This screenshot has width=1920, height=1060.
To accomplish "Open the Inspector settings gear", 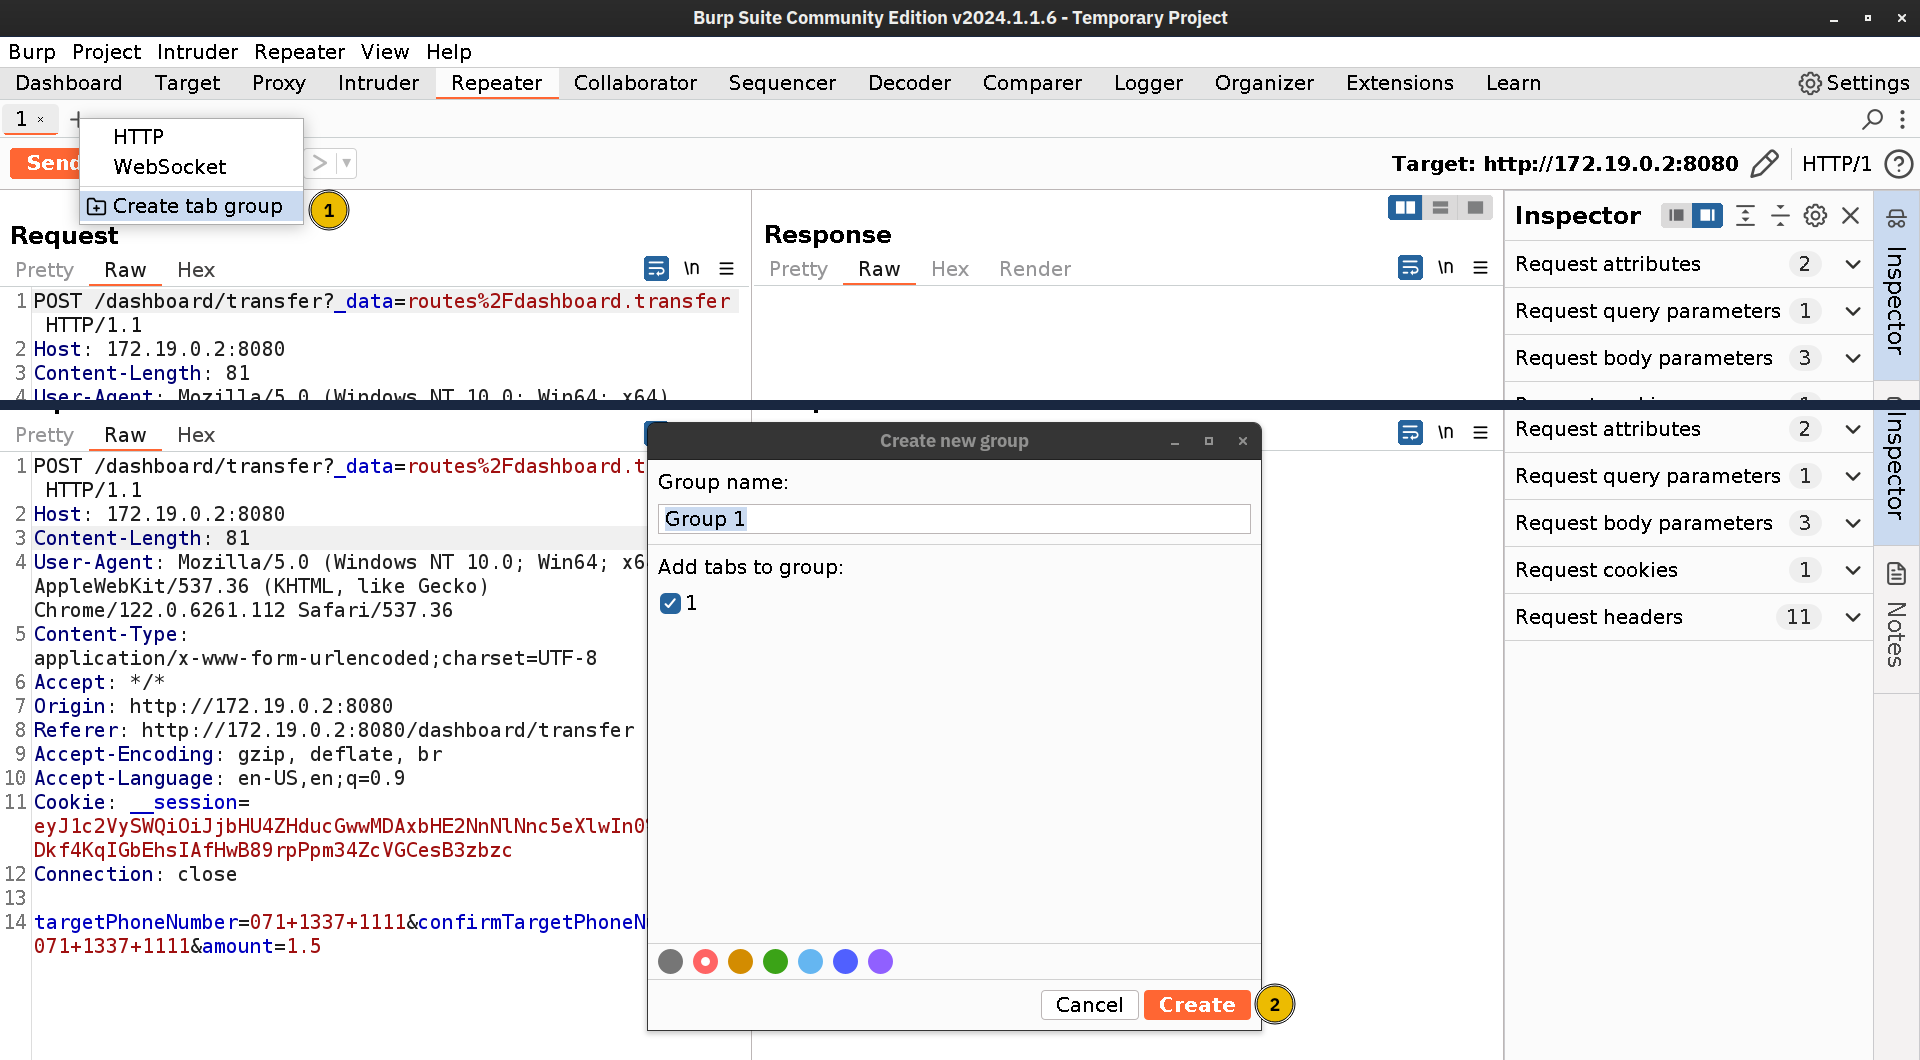I will coord(1816,215).
